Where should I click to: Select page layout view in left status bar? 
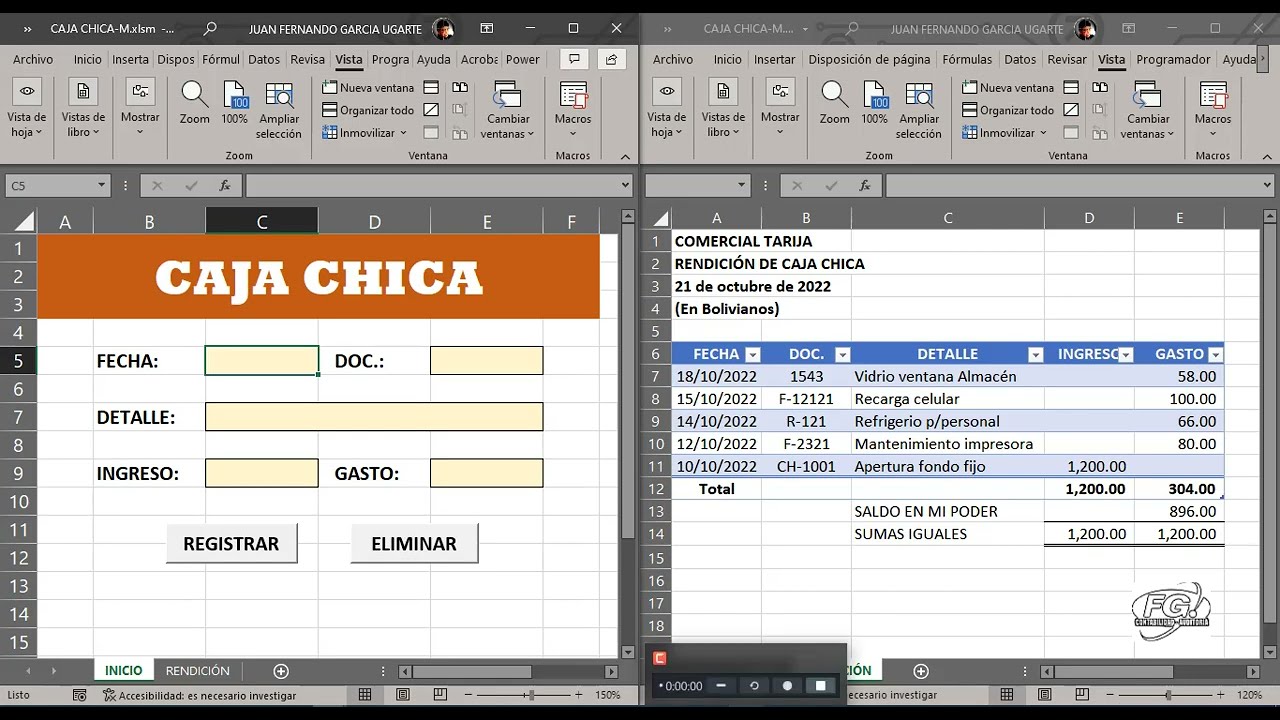click(x=403, y=695)
